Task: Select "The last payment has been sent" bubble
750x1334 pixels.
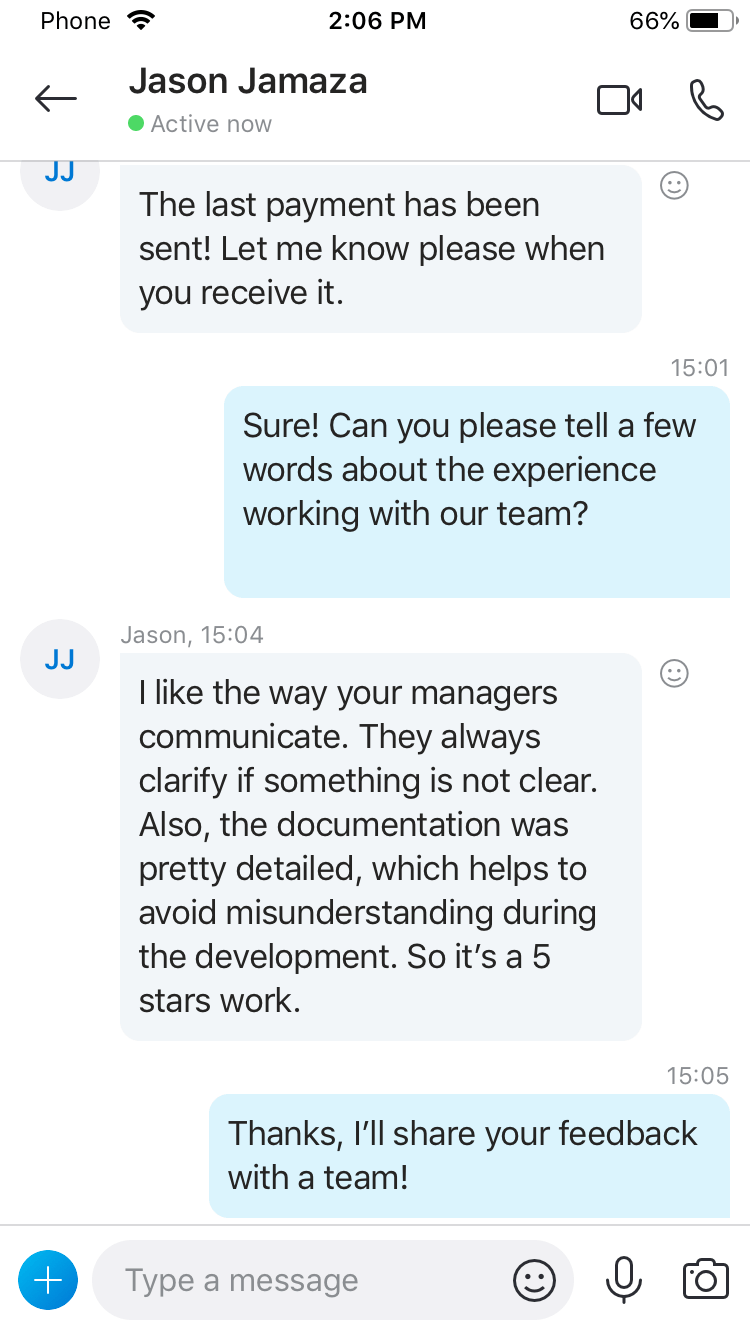Action: click(381, 248)
